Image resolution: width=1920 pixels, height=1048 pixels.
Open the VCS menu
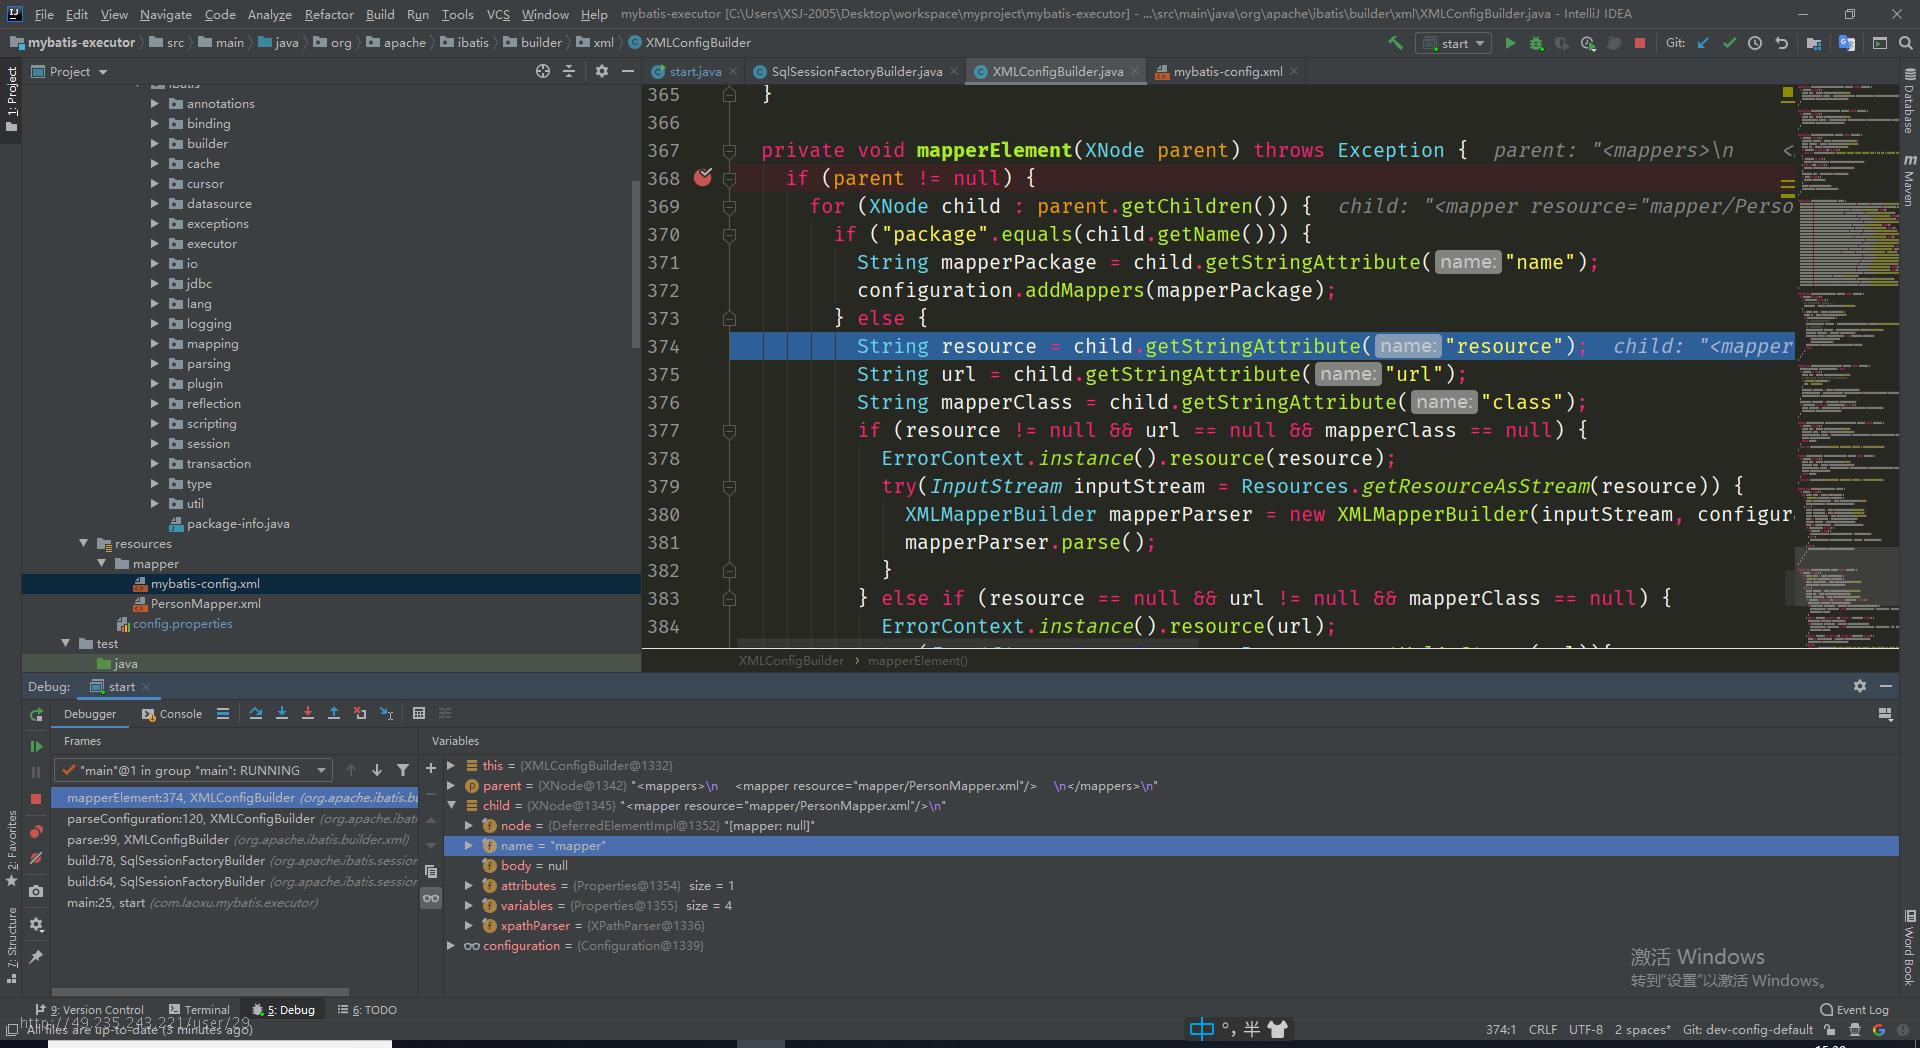[x=498, y=14]
